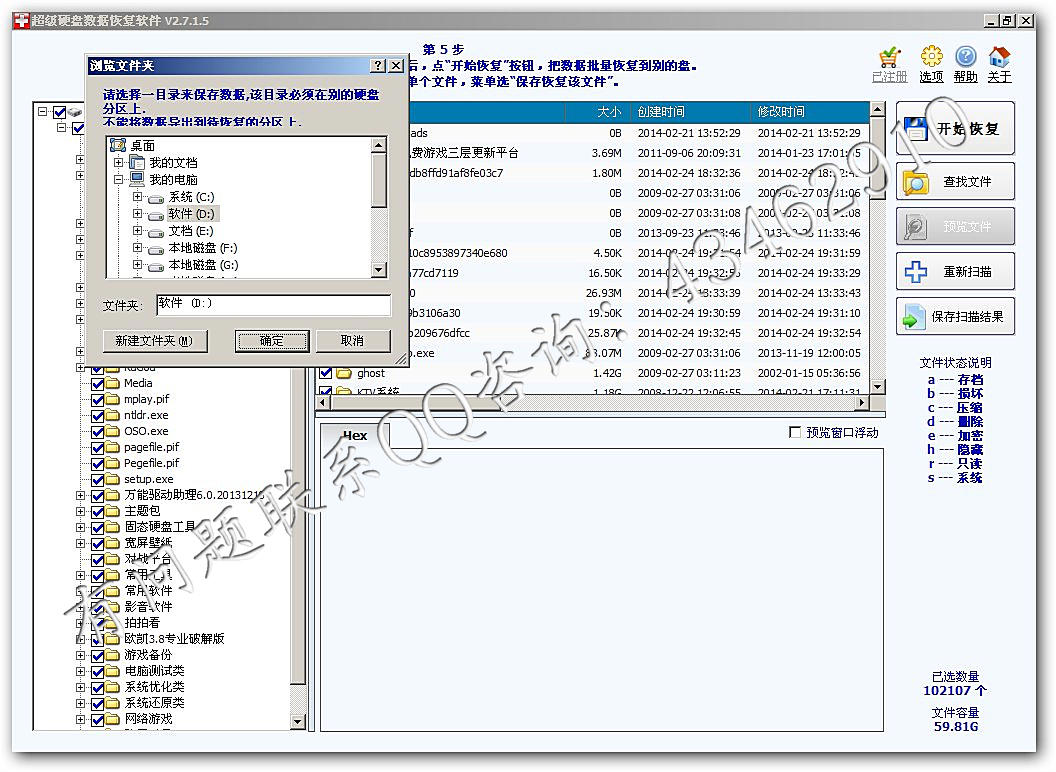
Task: Untick the ghost file checkbox
Action: coord(325,373)
